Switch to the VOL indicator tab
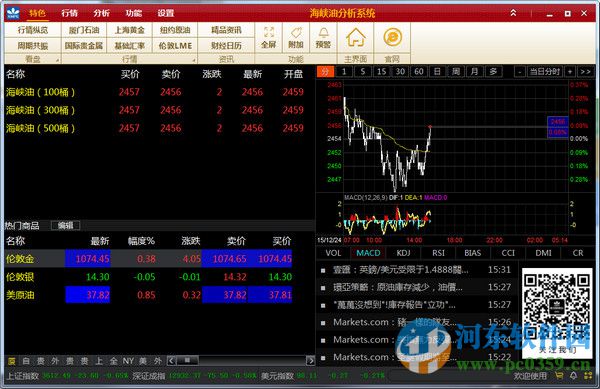Screen dimensions: 600x389 pyautogui.click(x=333, y=253)
